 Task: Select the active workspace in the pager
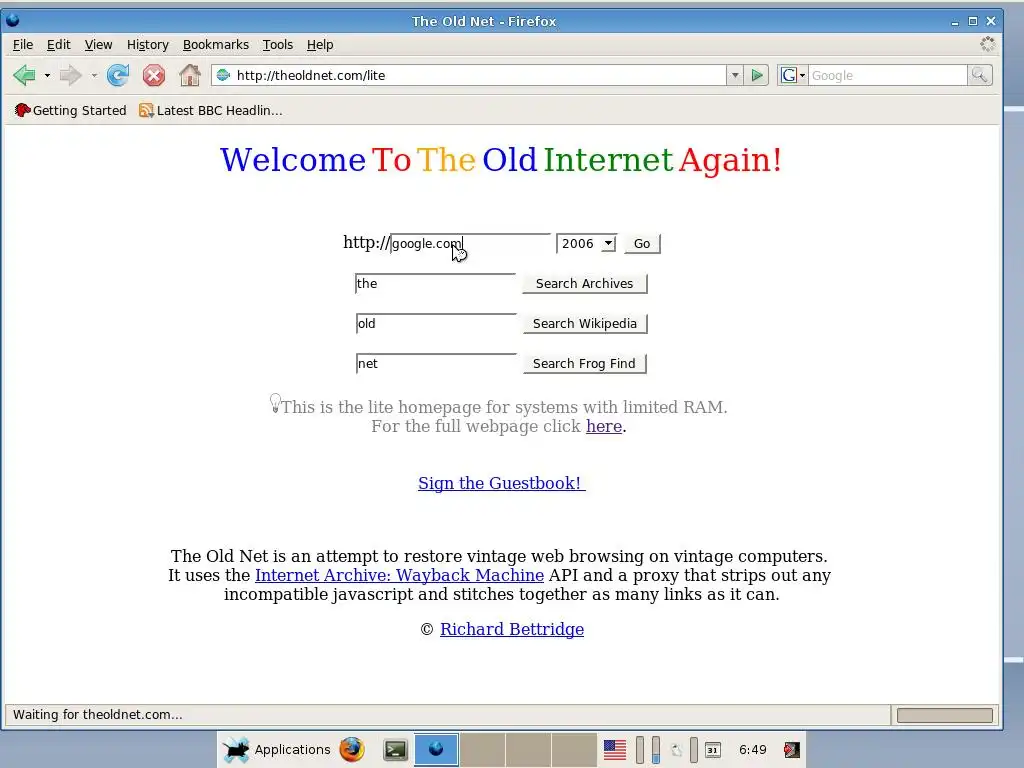[436, 750]
